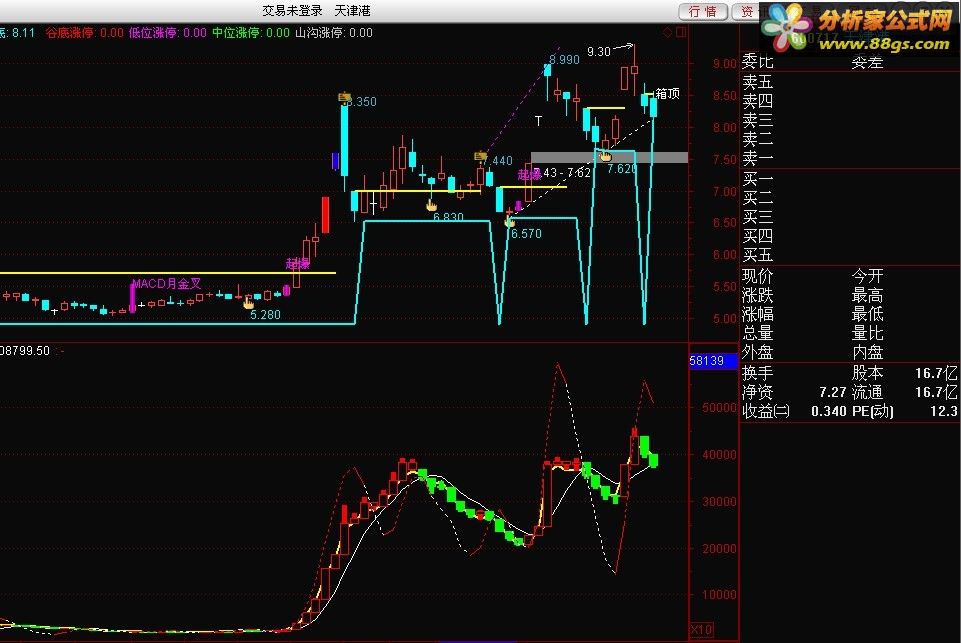Select the 山沟涨停 indicator value
The width and height of the screenshot is (961, 643).
(334, 33)
